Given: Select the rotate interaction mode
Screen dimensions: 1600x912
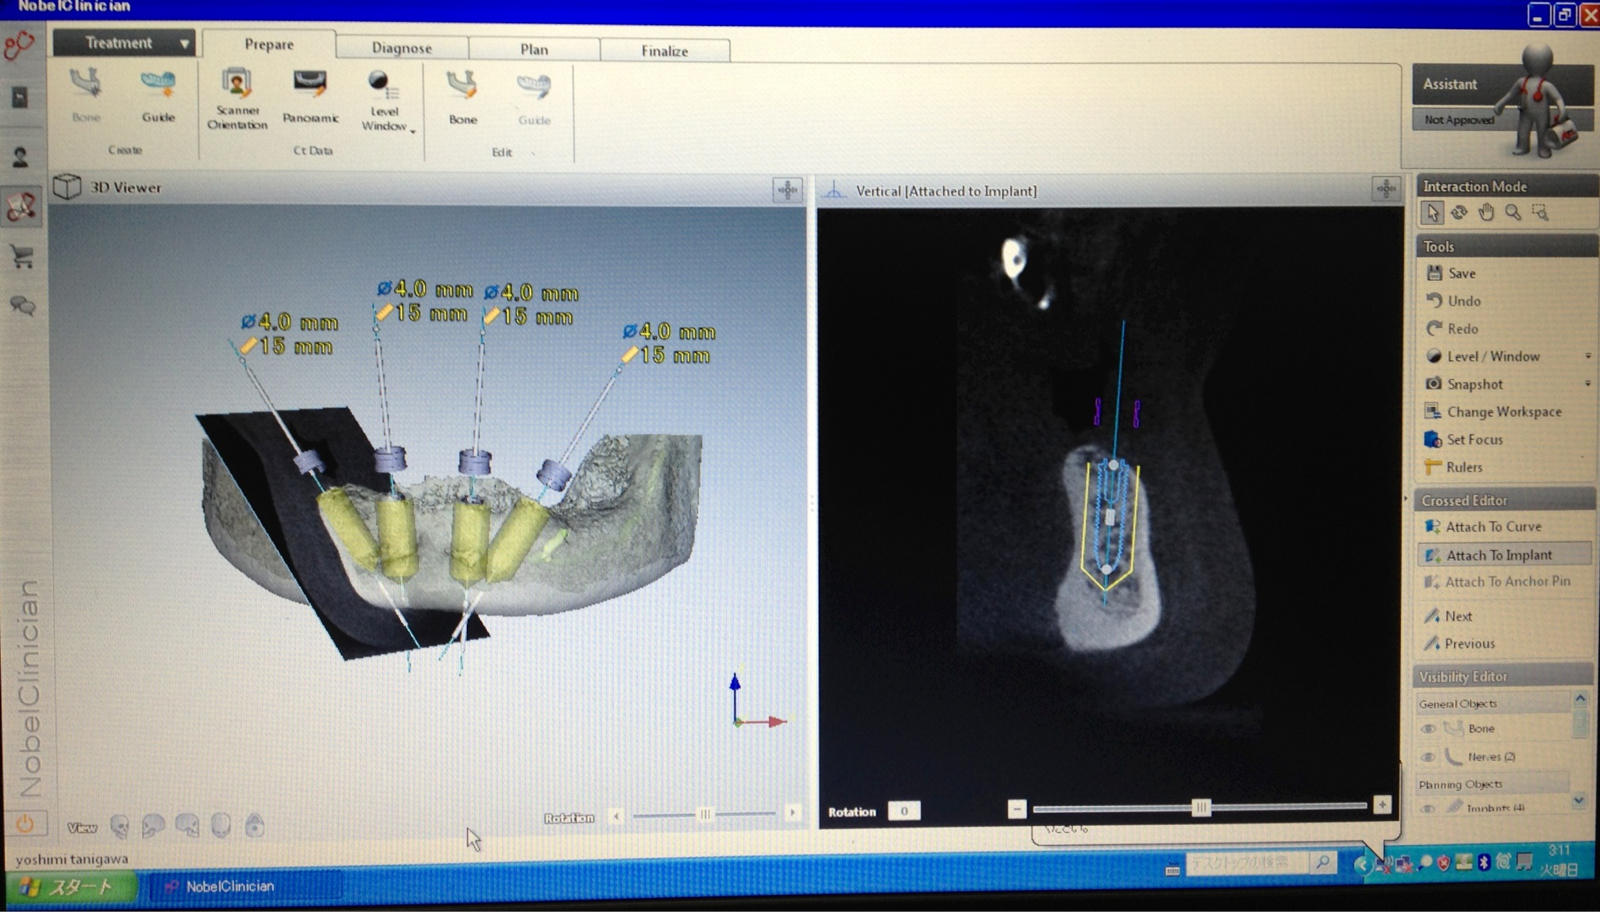Looking at the screenshot, I should point(1459,213).
